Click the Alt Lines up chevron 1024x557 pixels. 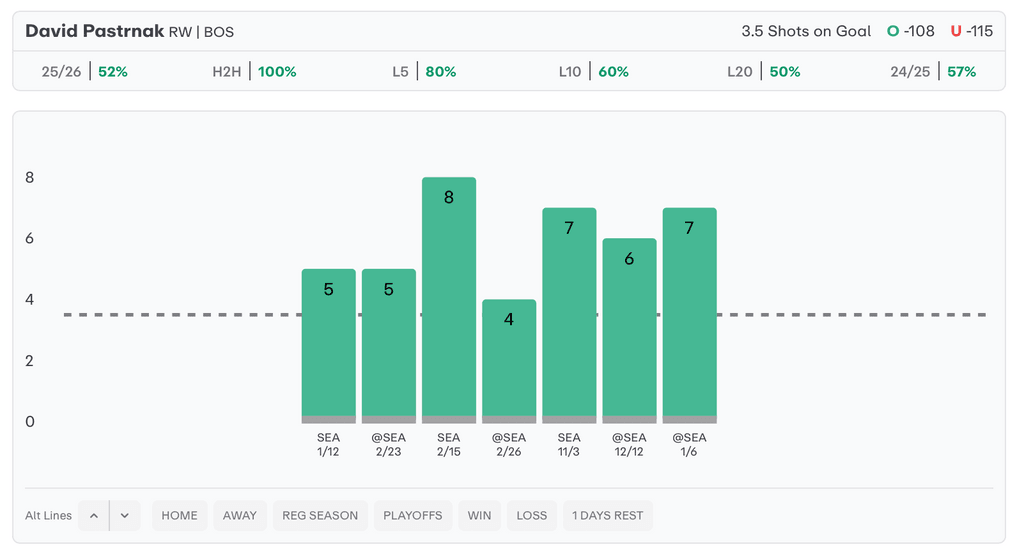(94, 516)
